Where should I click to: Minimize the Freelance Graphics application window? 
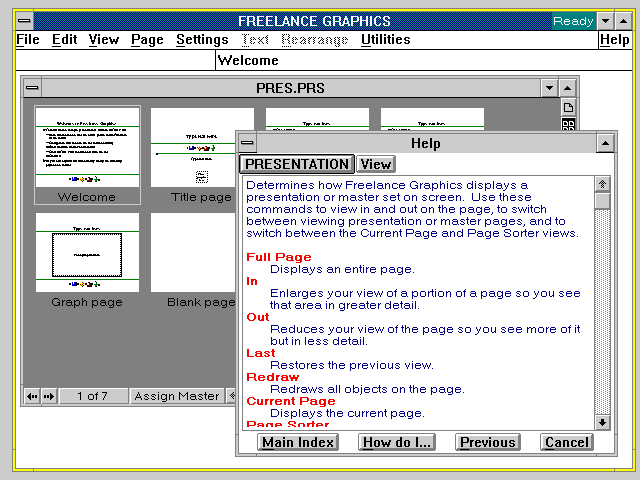click(x=605, y=20)
